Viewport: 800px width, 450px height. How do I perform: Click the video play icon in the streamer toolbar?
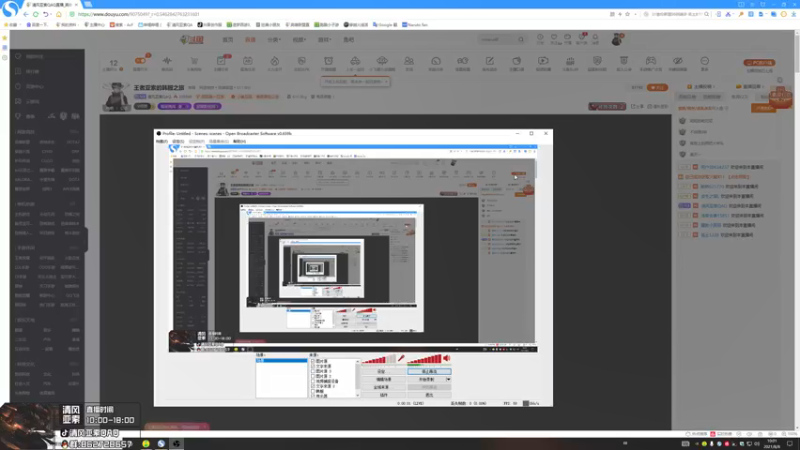tap(543, 61)
